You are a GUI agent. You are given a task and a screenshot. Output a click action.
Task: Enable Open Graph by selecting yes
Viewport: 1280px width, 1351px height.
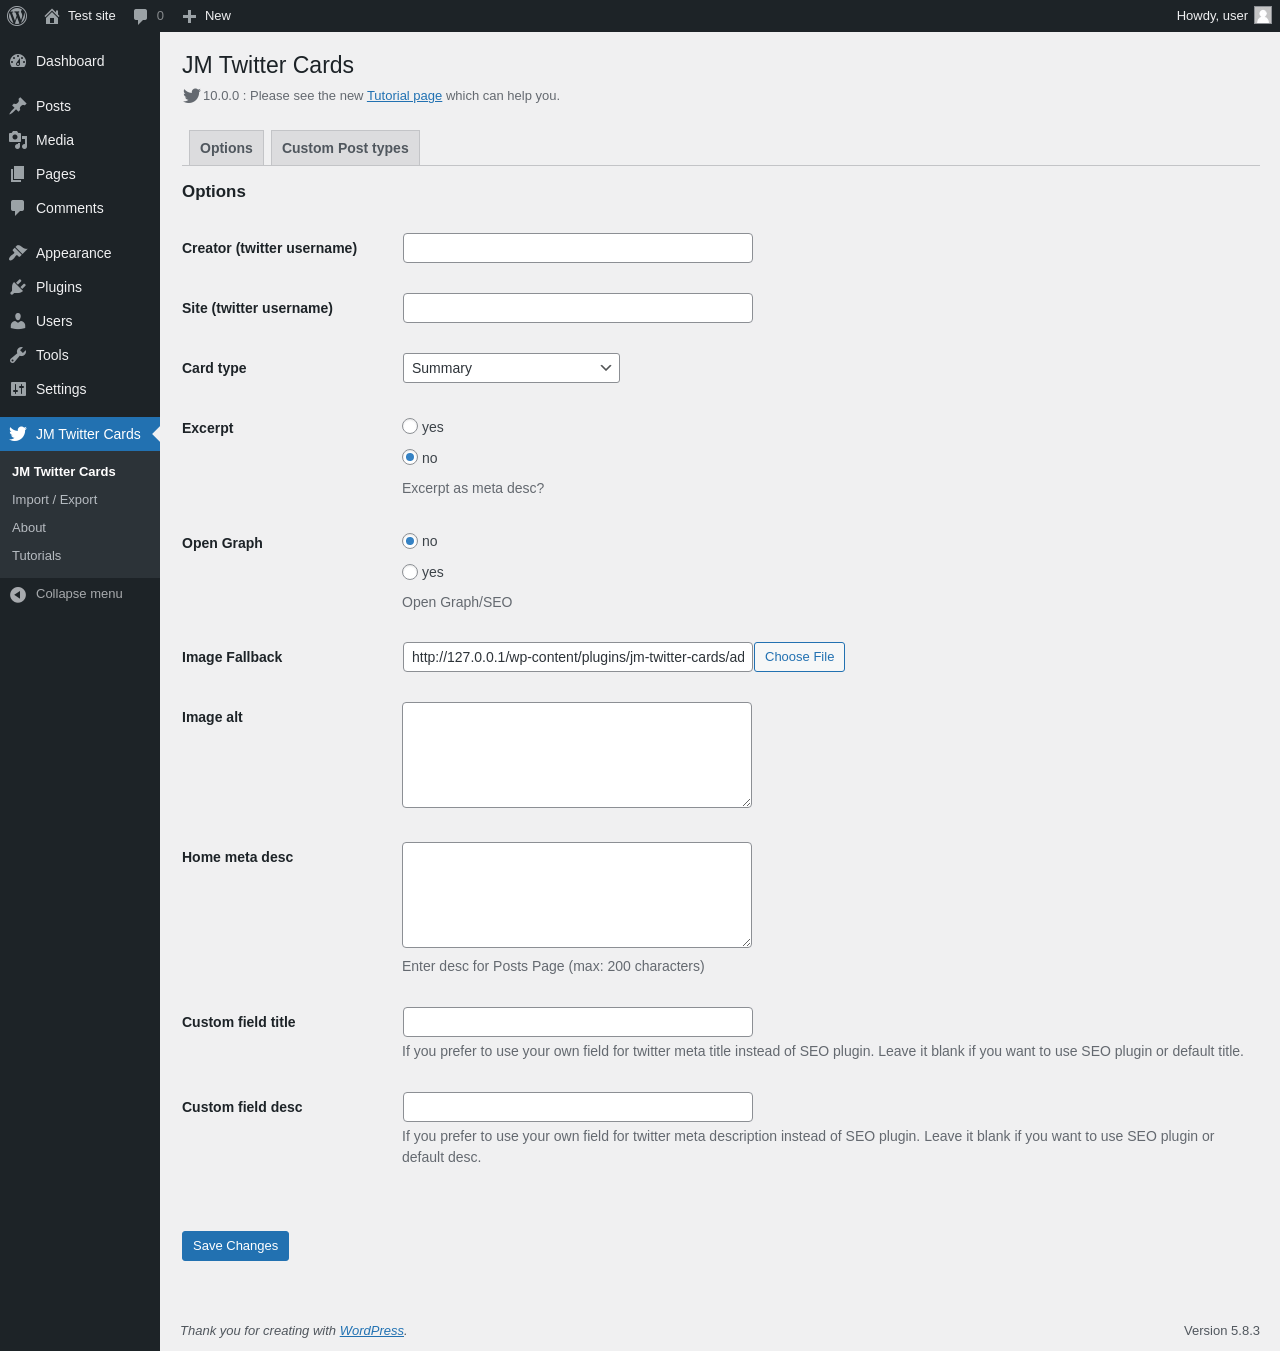(410, 572)
